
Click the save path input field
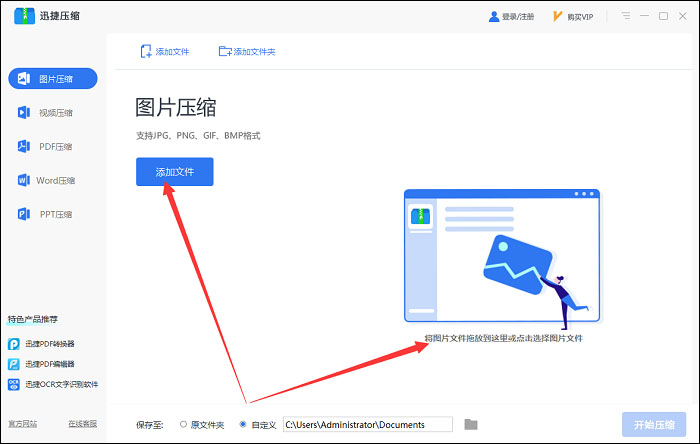[x=368, y=424]
